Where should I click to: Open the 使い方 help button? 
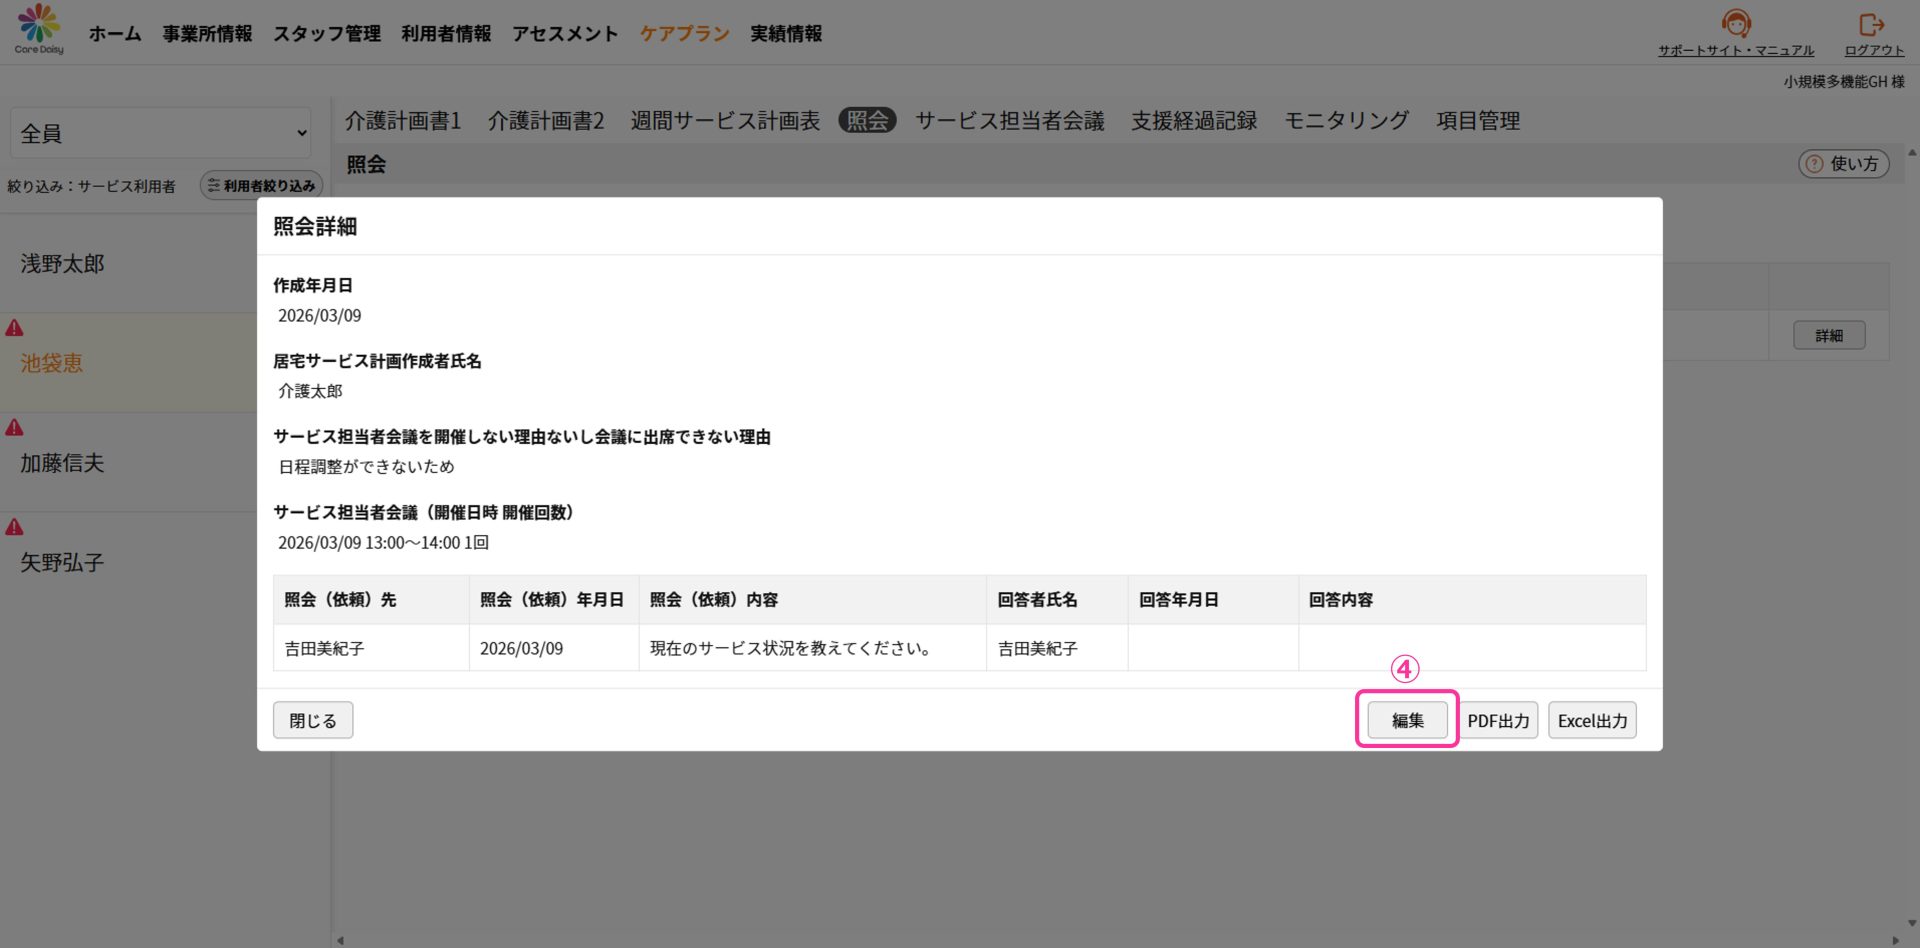pos(1843,164)
